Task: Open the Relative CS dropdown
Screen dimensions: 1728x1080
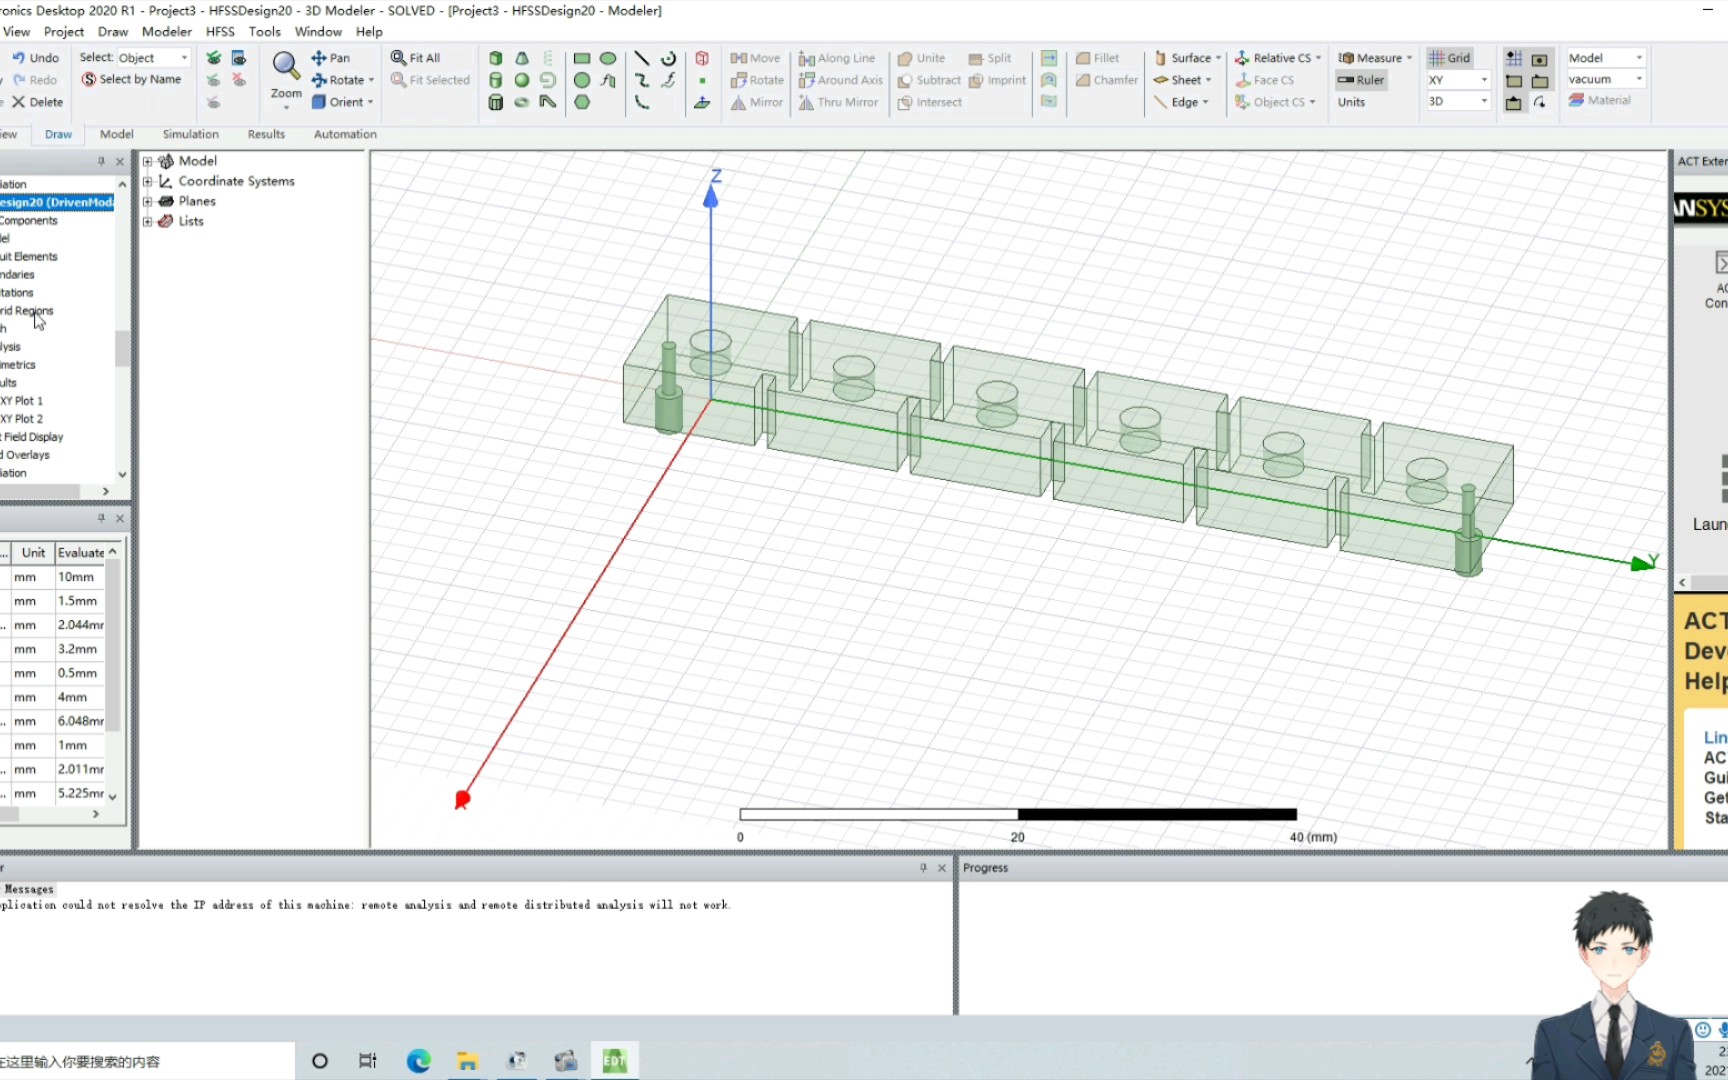Action: click(x=1278, y=58)
